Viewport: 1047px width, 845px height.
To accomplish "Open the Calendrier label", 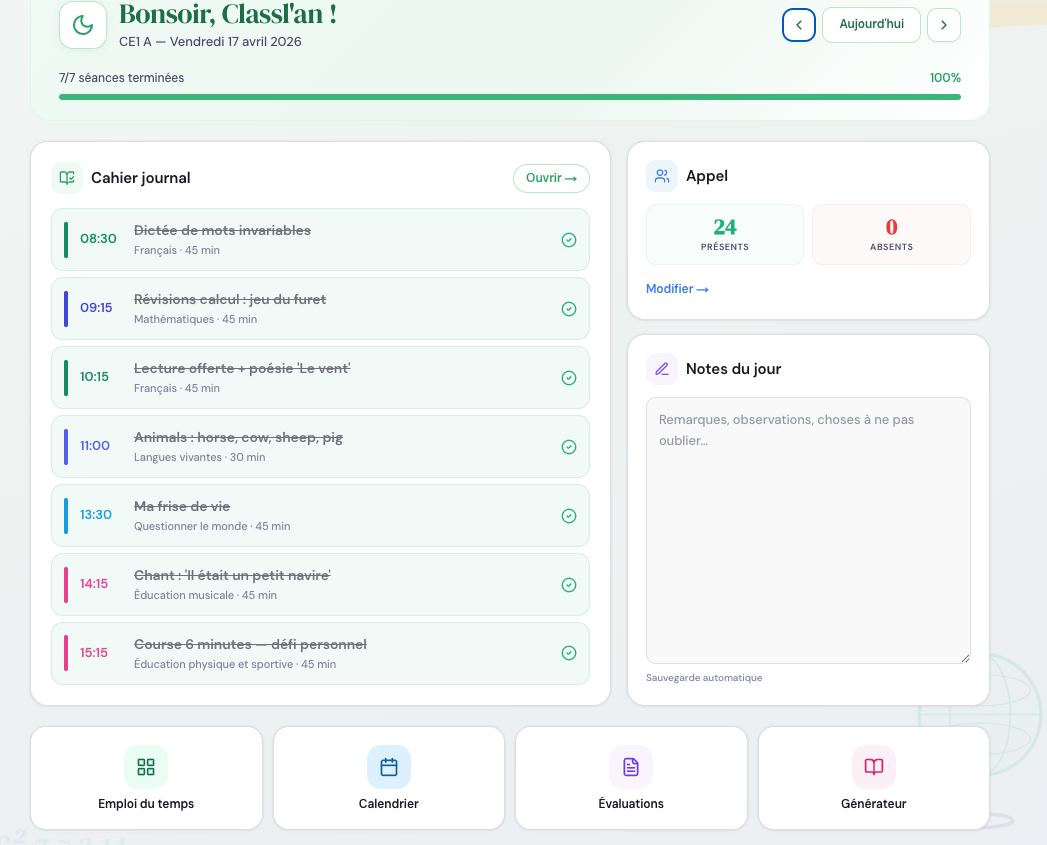I will (389, 804).
